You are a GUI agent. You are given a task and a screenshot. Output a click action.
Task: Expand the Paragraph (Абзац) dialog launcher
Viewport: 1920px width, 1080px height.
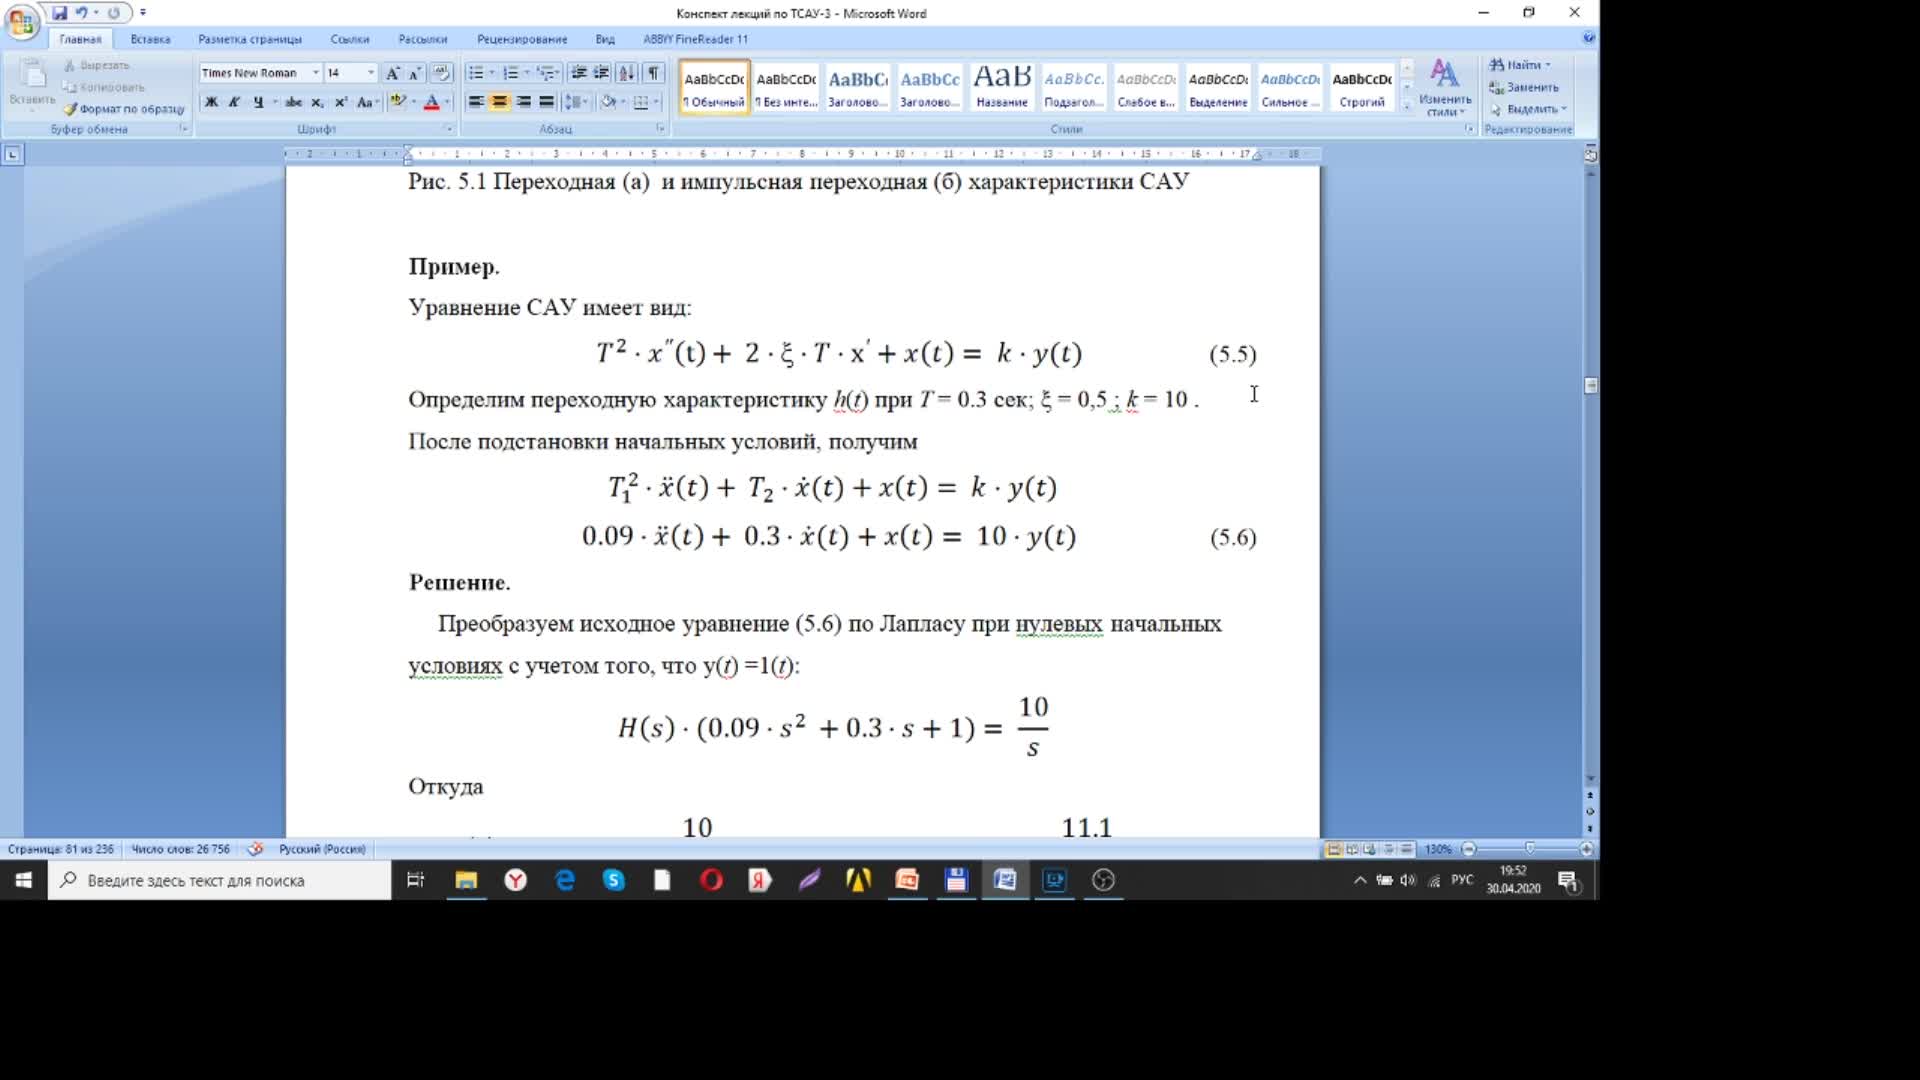[660, 129]
